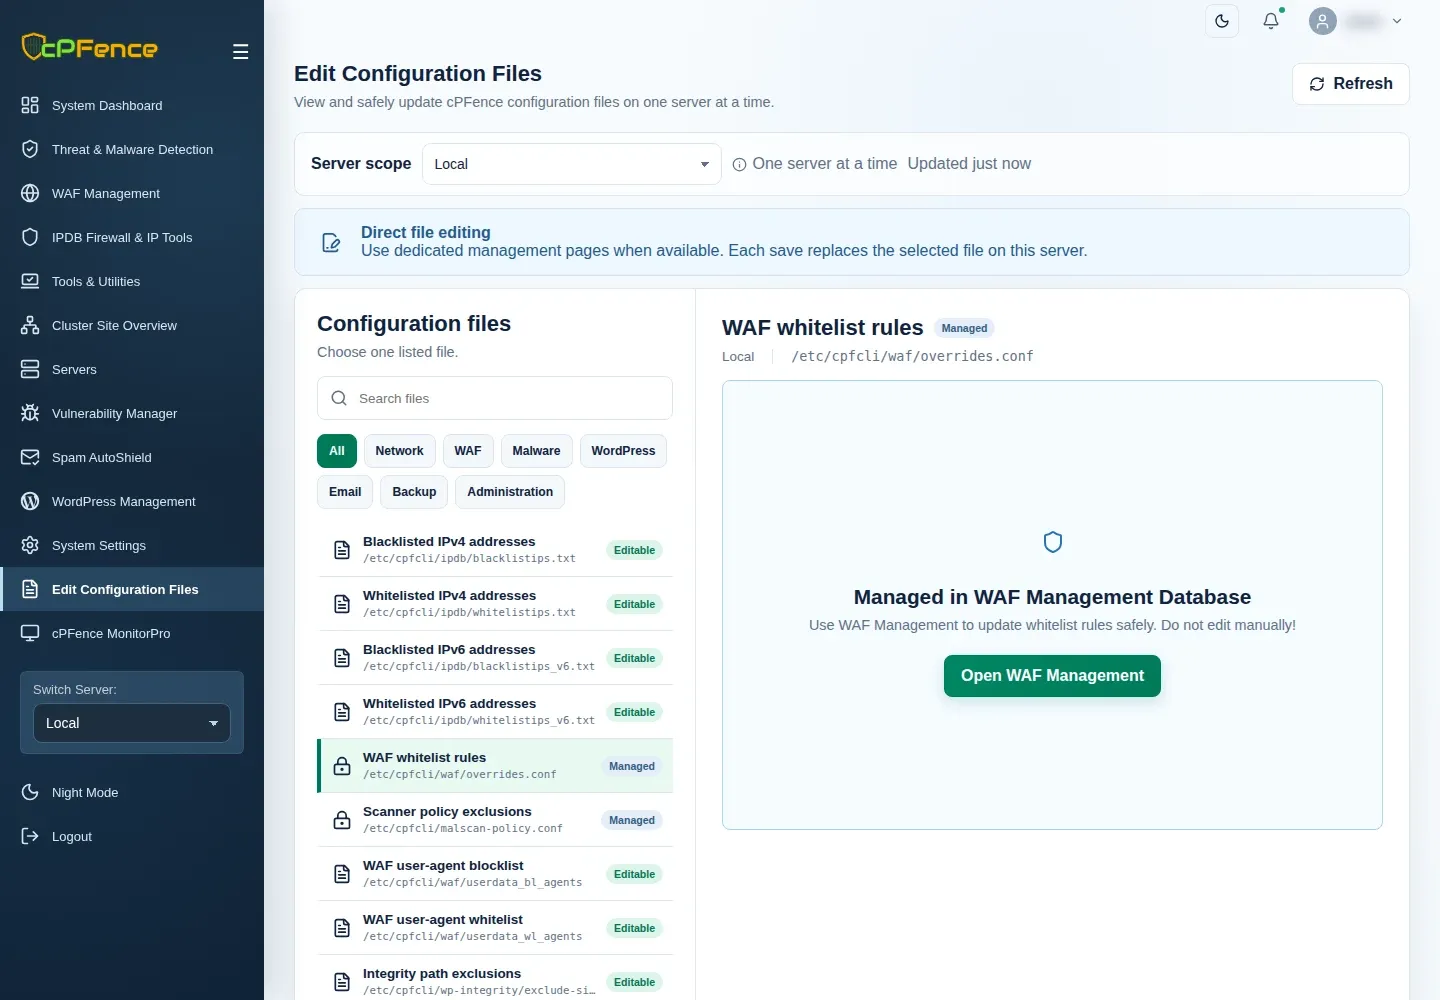This screenshot has width=1440, height=1000.
Task: Click the Search files input field
Action: pos(495,398)
